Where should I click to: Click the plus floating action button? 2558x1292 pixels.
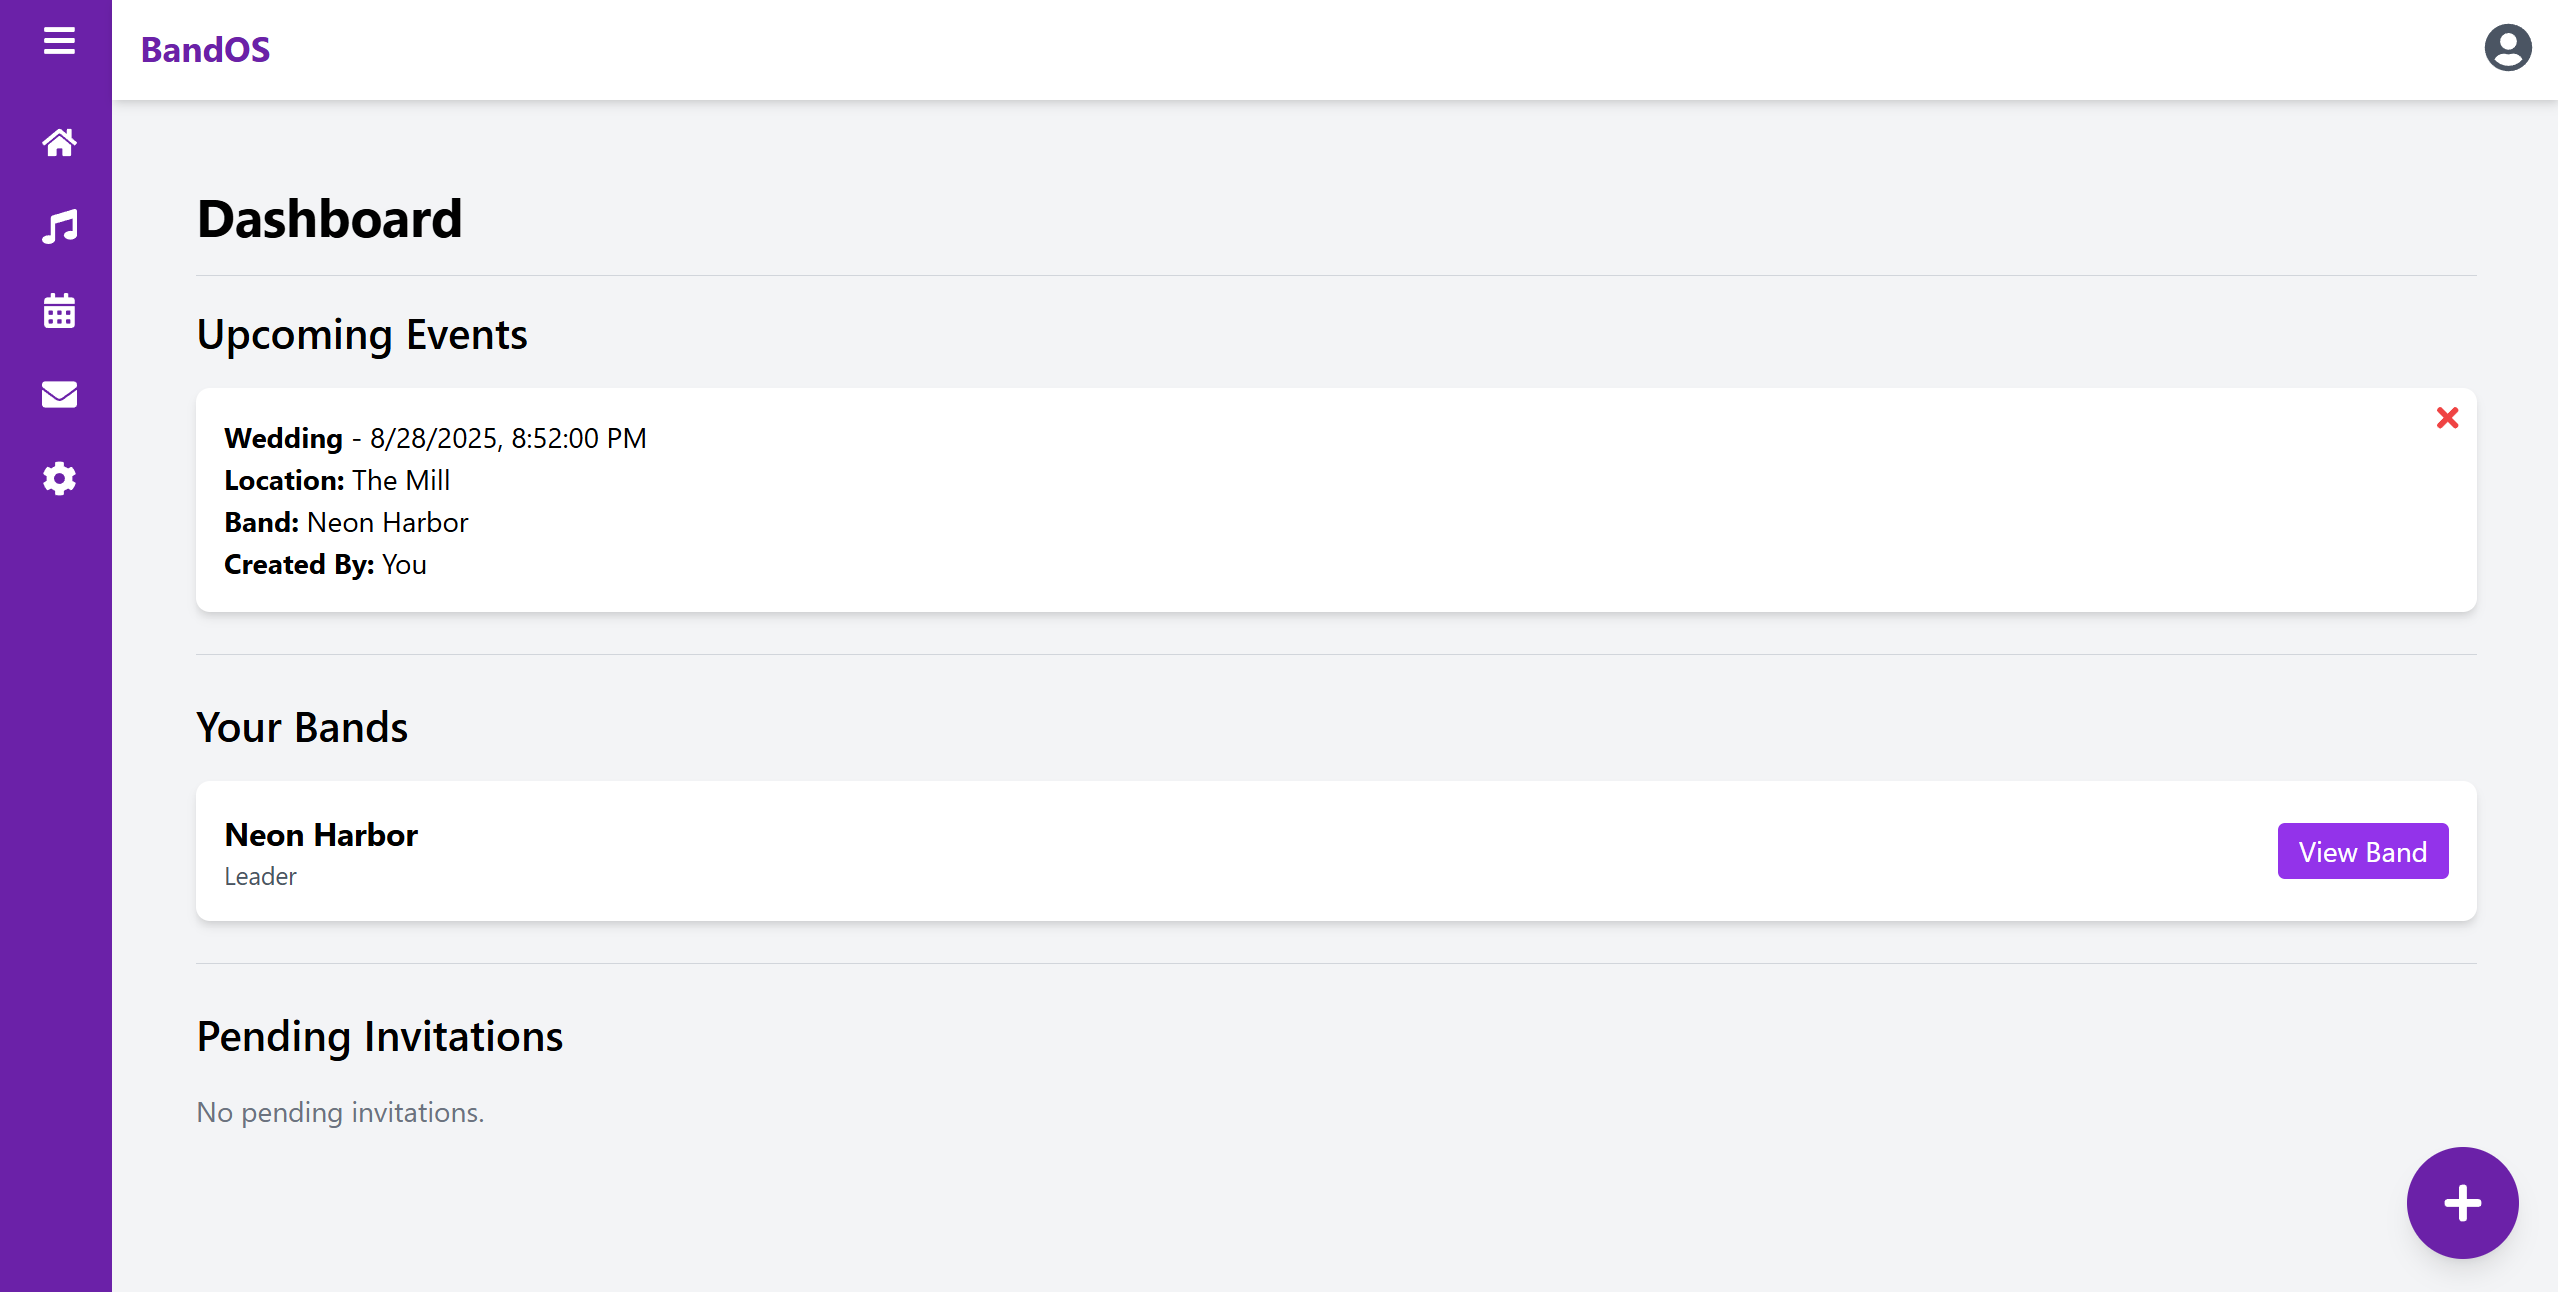(x=2462, y=1203)
